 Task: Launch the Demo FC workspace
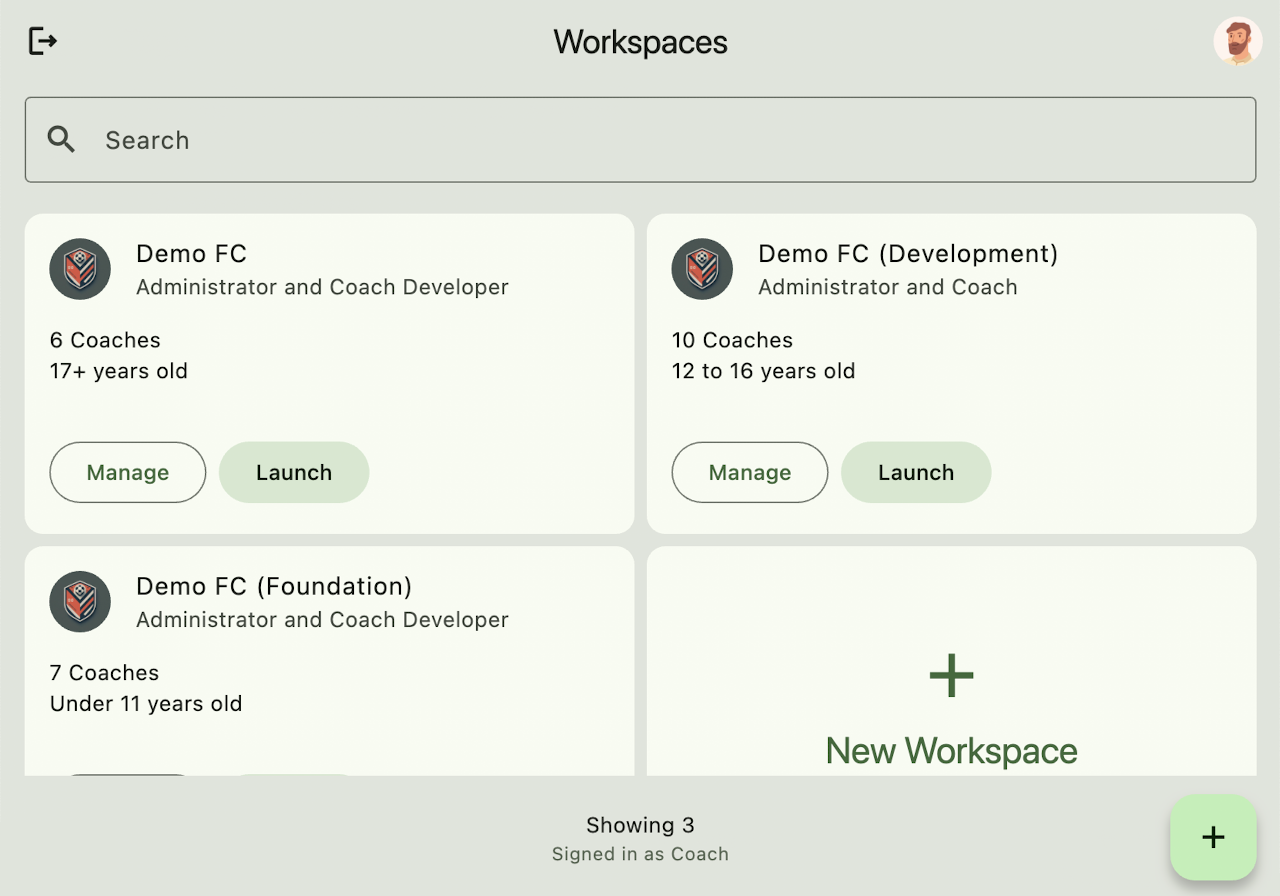coord(294,472)
